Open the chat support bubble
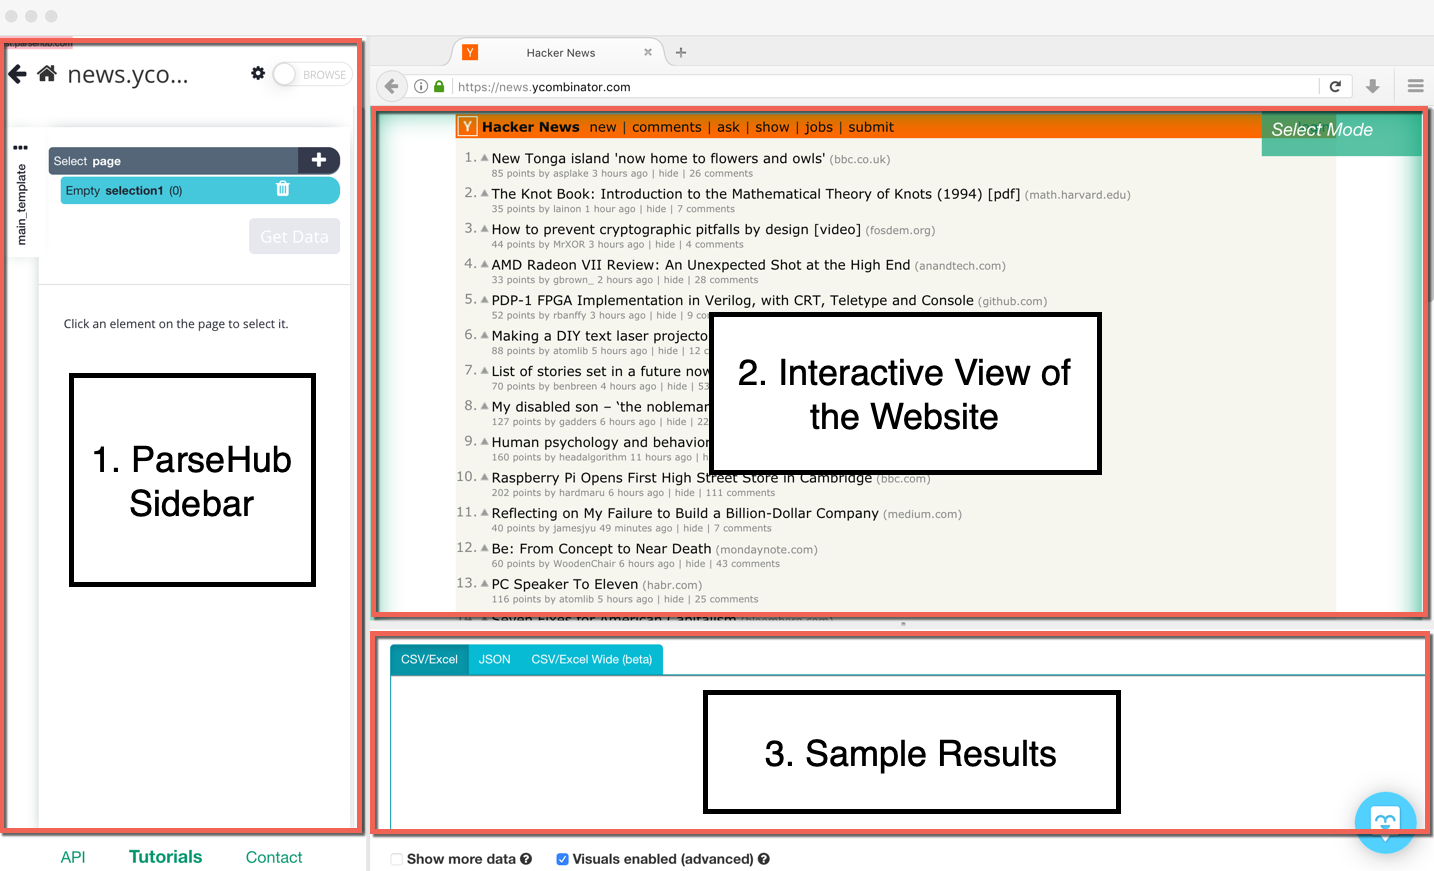 1385,822
